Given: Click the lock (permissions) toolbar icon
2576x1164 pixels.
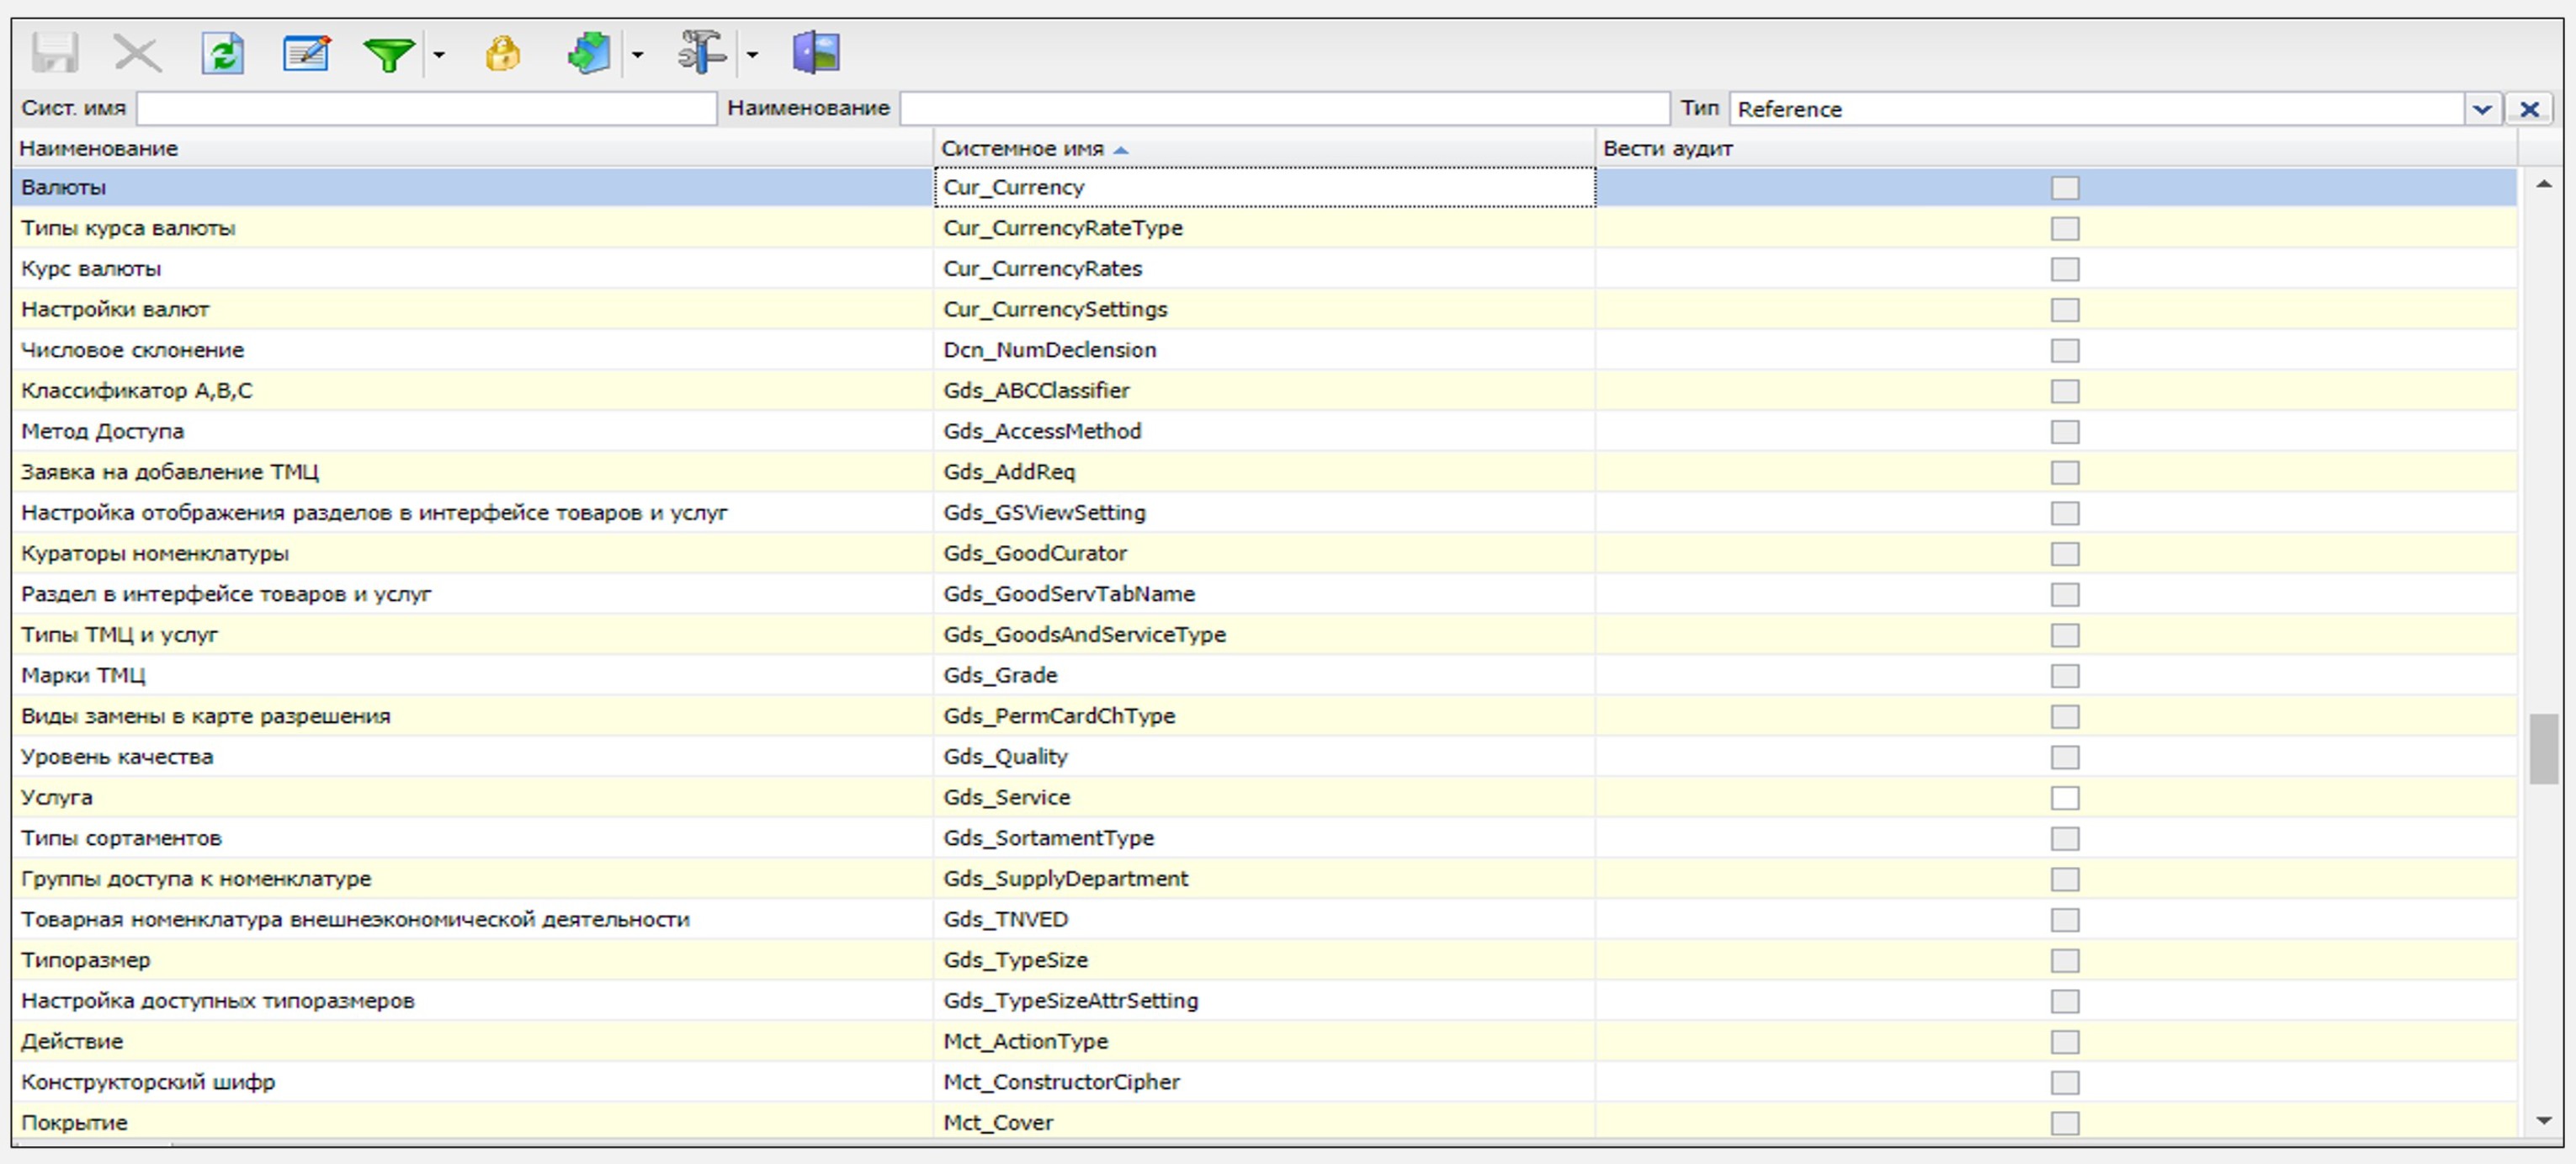Looking at the screenshot, I should (504, 53).
